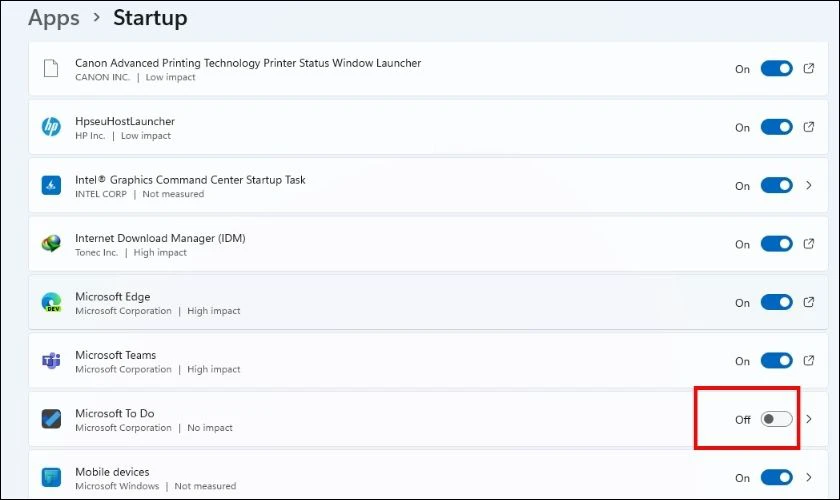840x500 pixels.
Task: Toggle Microsoft Edge startup off
Action: point(776,302)
